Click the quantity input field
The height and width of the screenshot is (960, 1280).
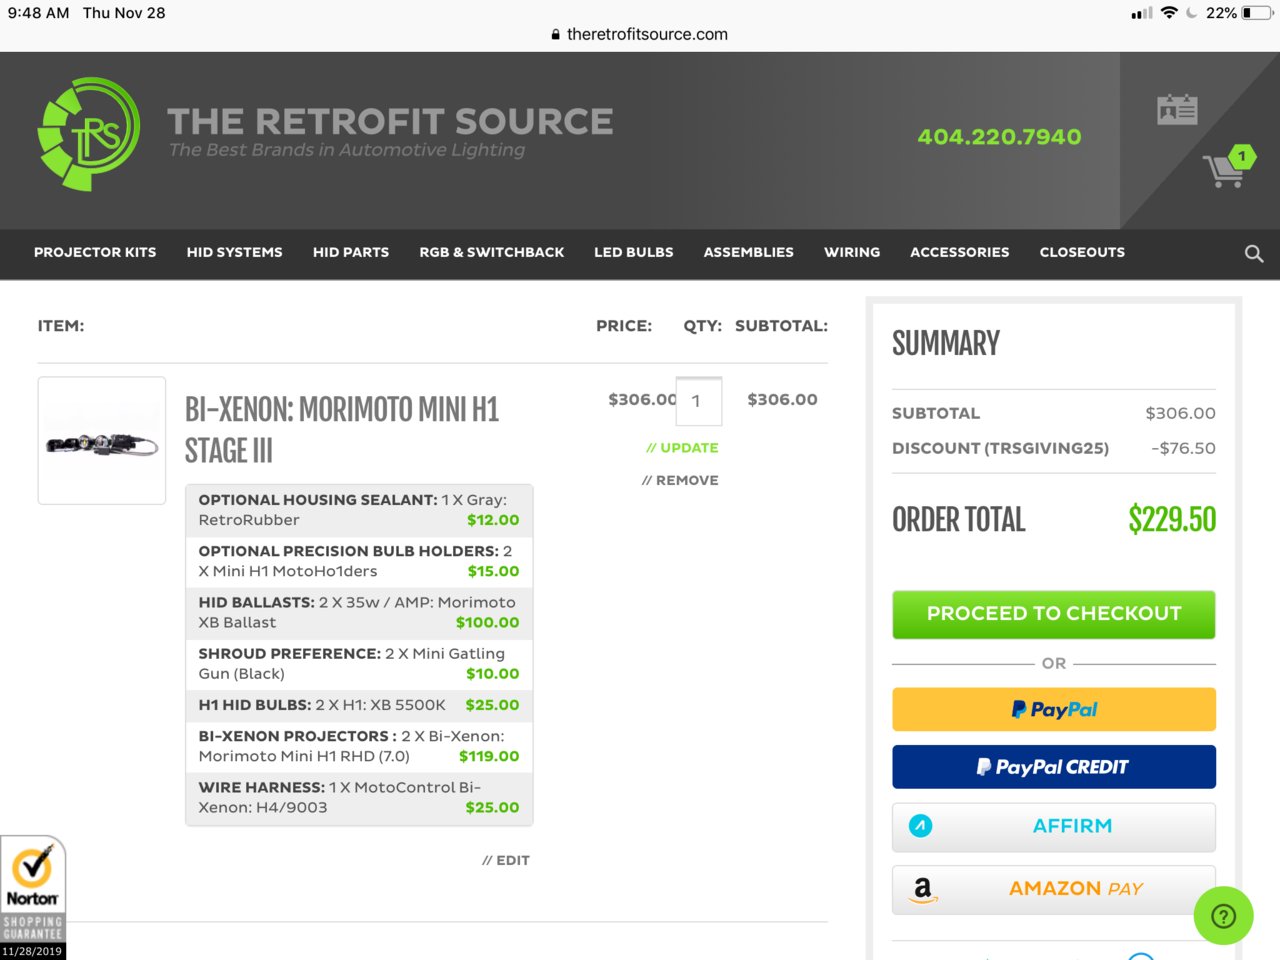coord(699,401)
